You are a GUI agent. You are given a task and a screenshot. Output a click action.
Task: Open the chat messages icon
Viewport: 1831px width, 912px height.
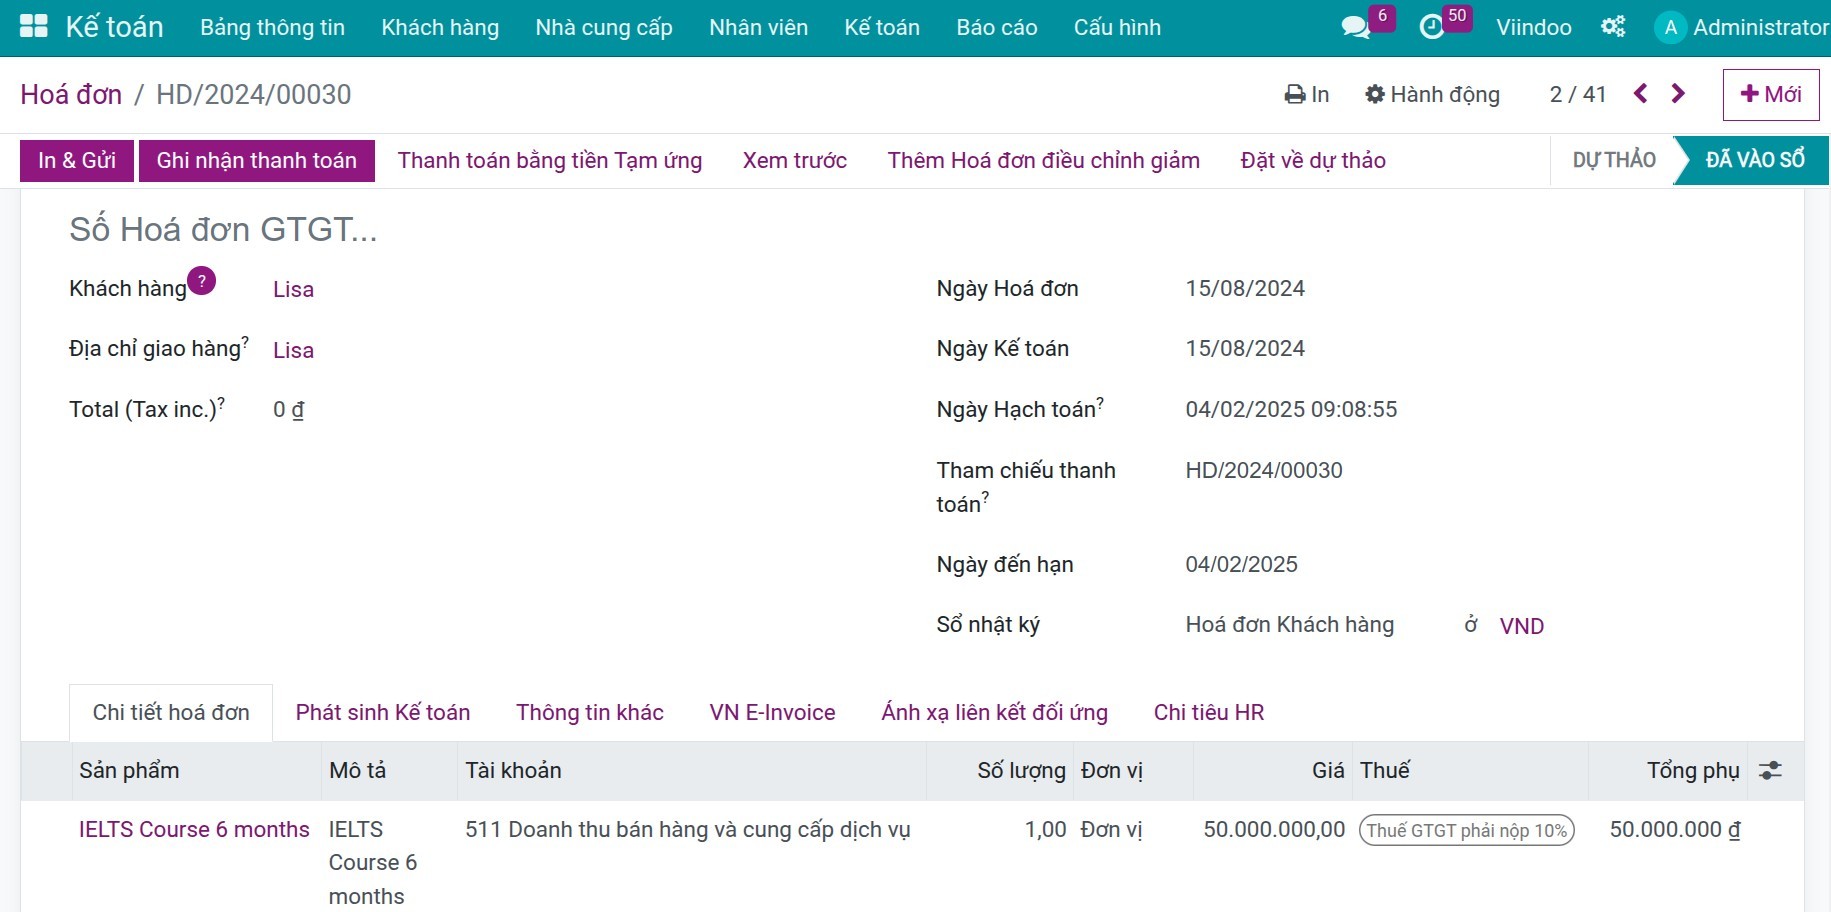1355,27
